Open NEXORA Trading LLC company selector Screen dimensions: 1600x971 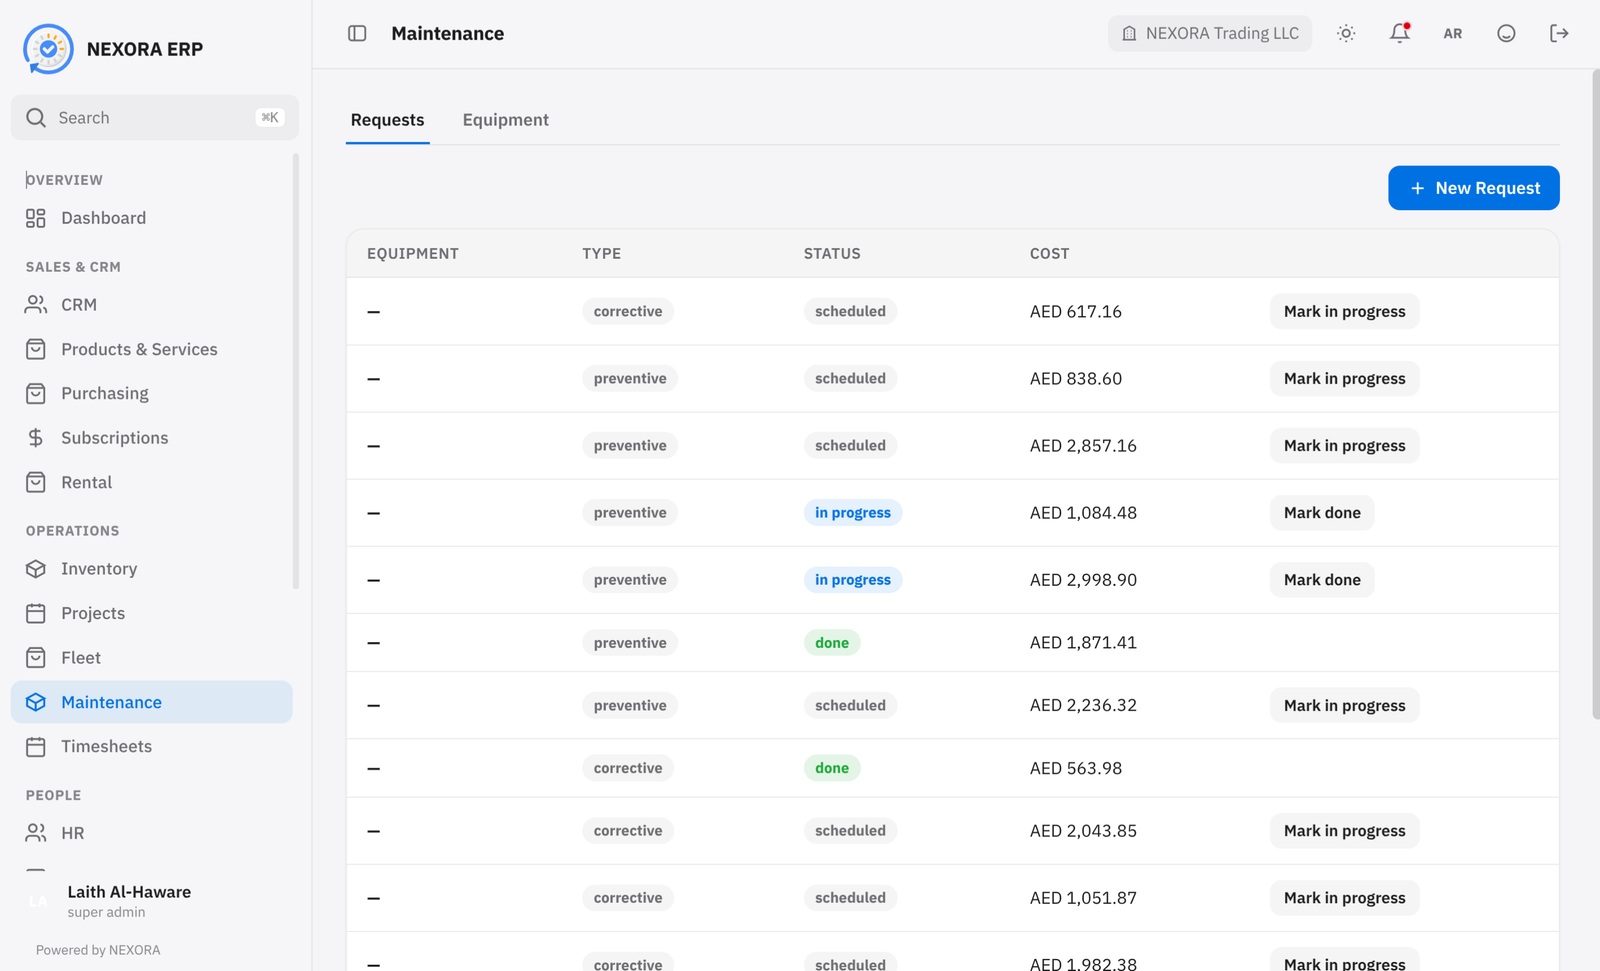pyautogui.click(x=1210, y=33)
